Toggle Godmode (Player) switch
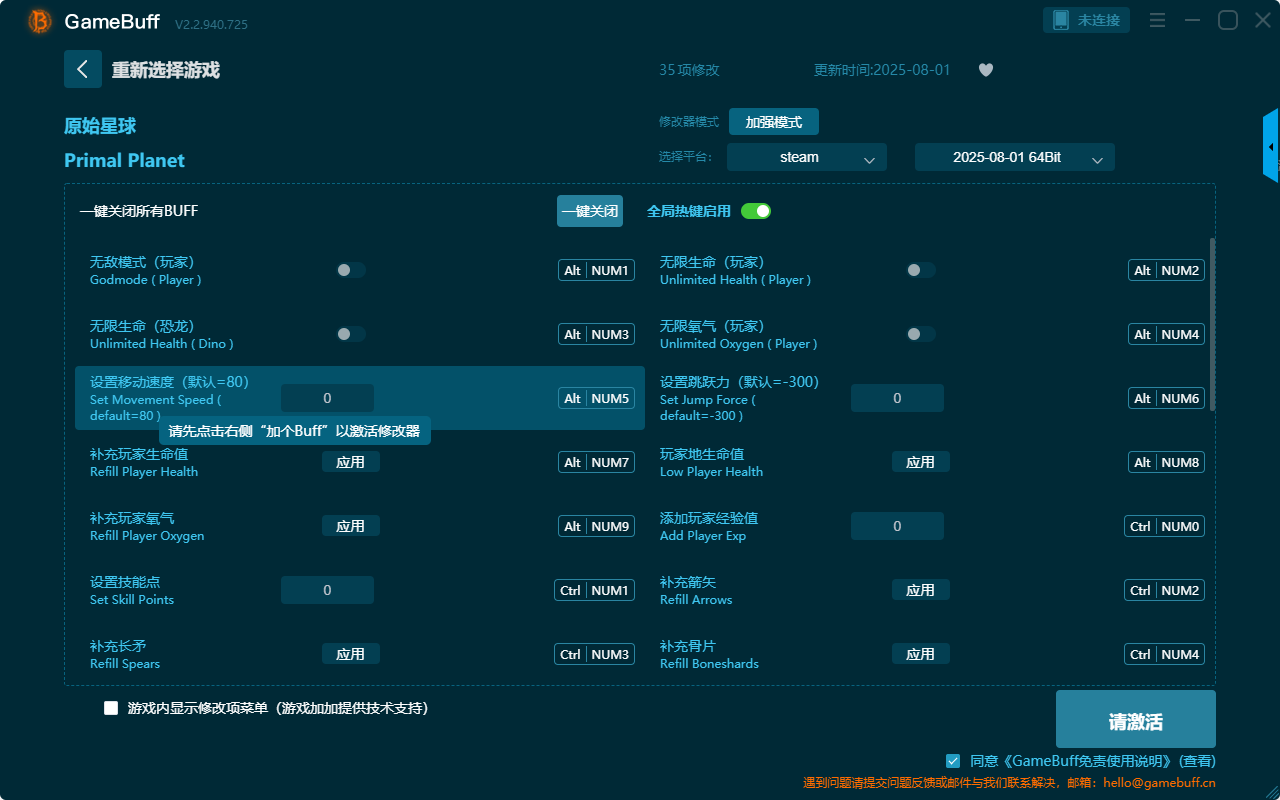 pyautogui.click(x=351, y=270)
